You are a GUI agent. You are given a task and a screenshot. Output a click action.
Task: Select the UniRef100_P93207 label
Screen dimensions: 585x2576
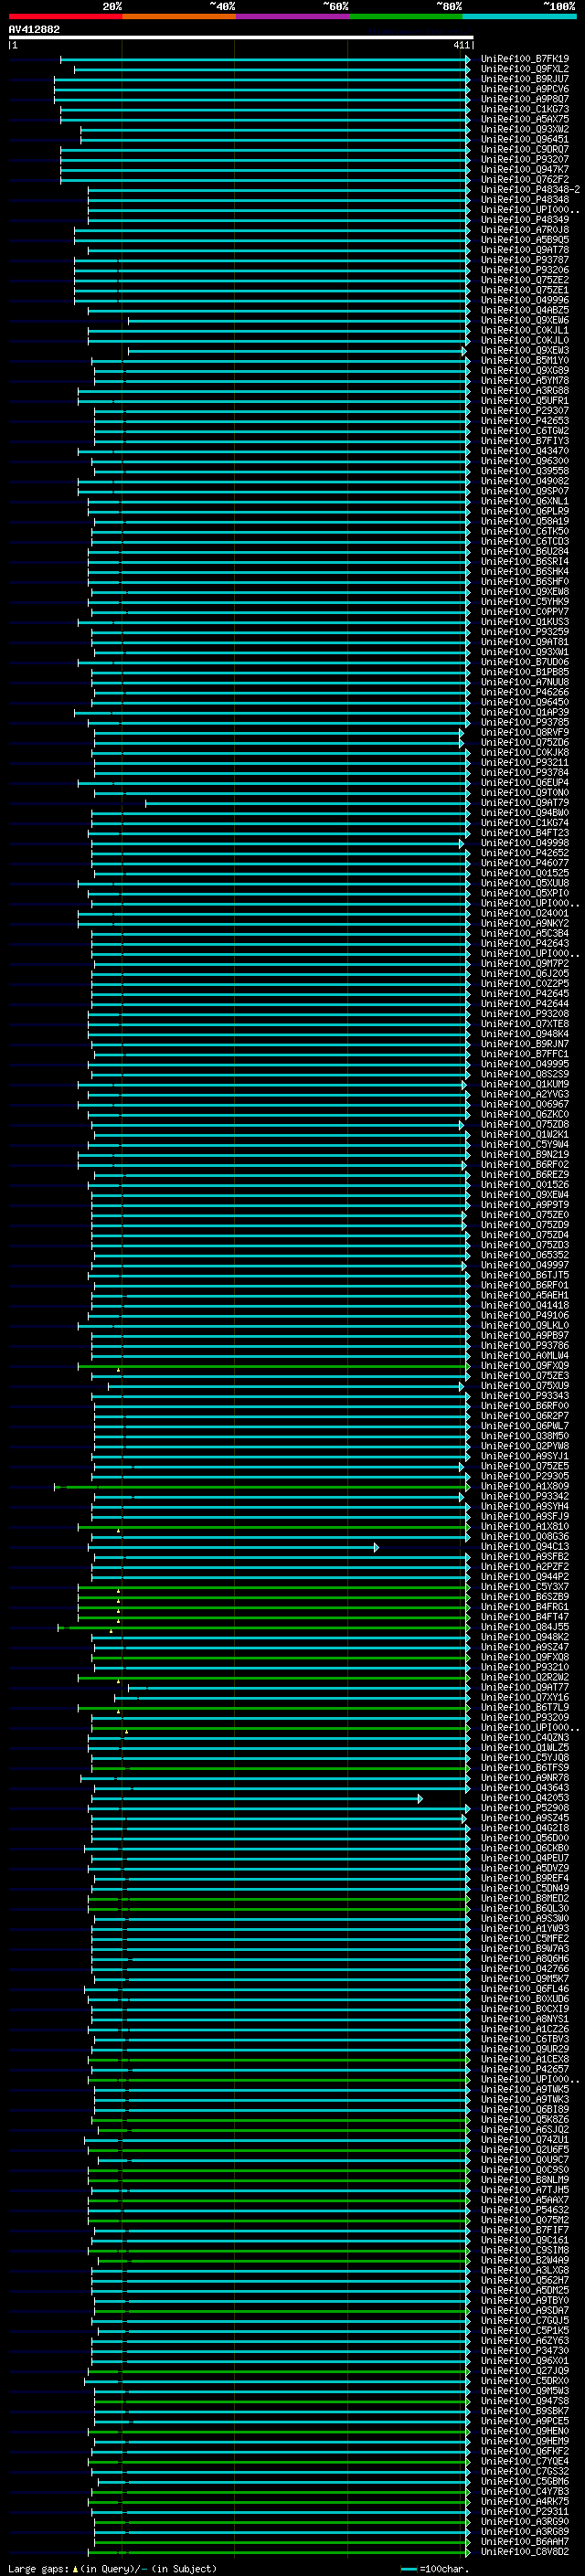point(524,160)
